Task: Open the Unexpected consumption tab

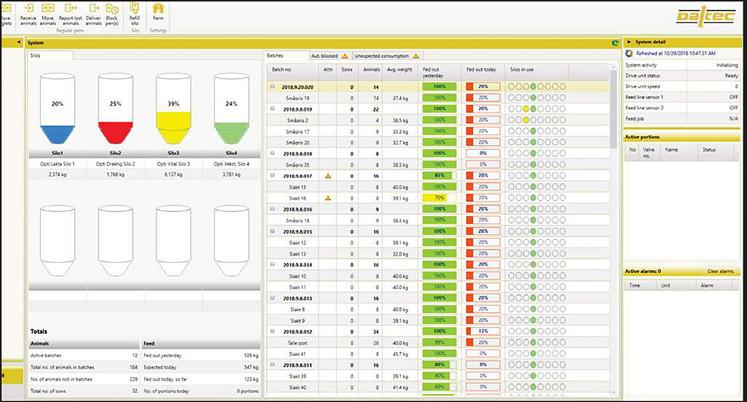Action: click(x=387, y=56)
